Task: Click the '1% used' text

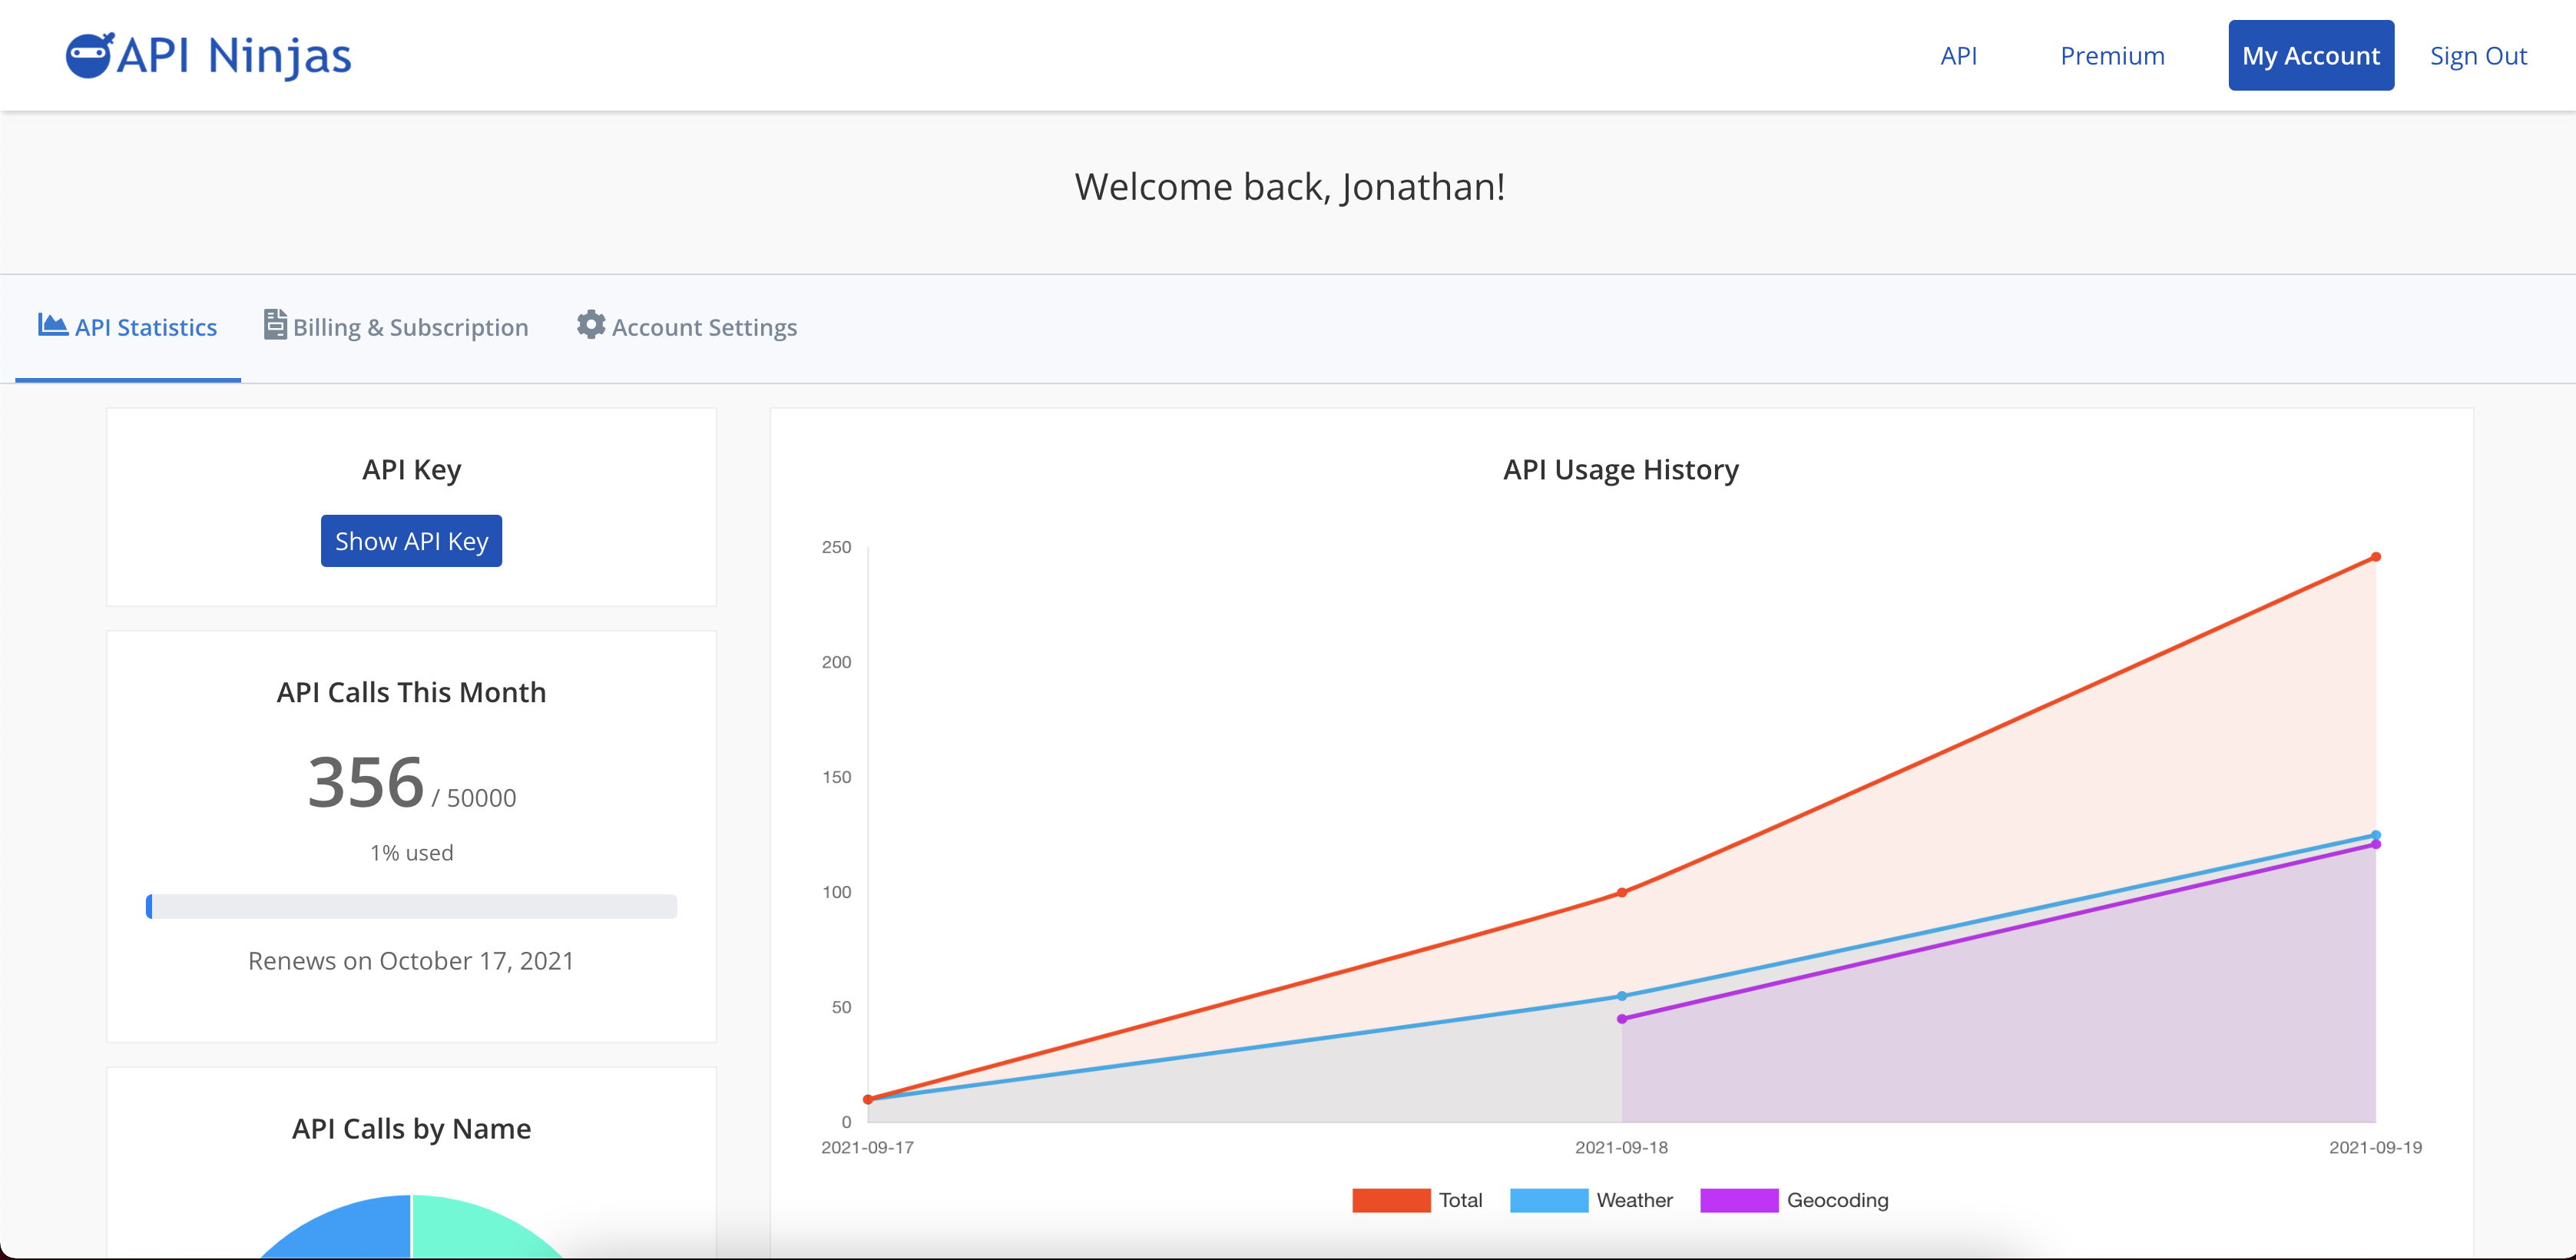Action: click(412, 853)
